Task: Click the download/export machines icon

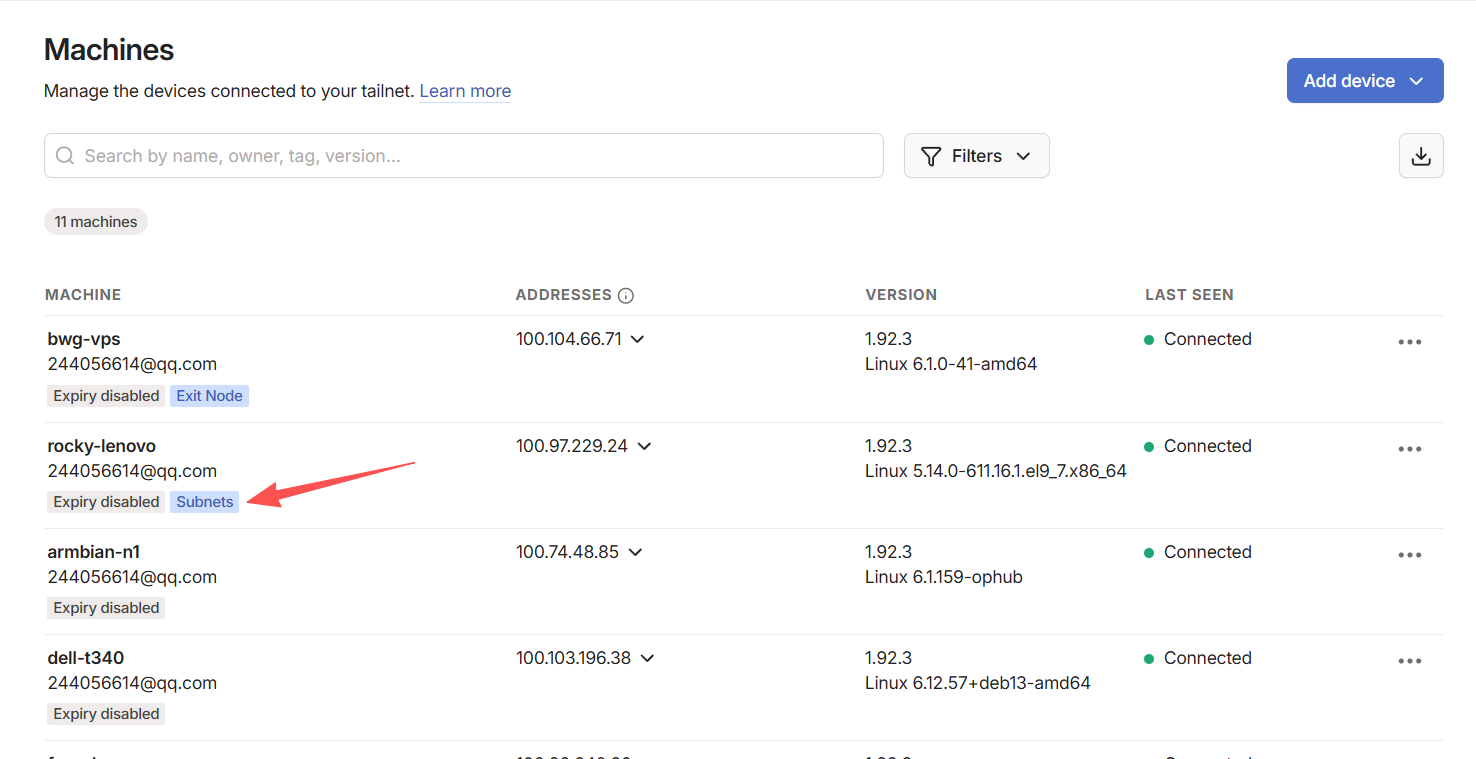Action: pyautogui.click(x=1420, y=156)
